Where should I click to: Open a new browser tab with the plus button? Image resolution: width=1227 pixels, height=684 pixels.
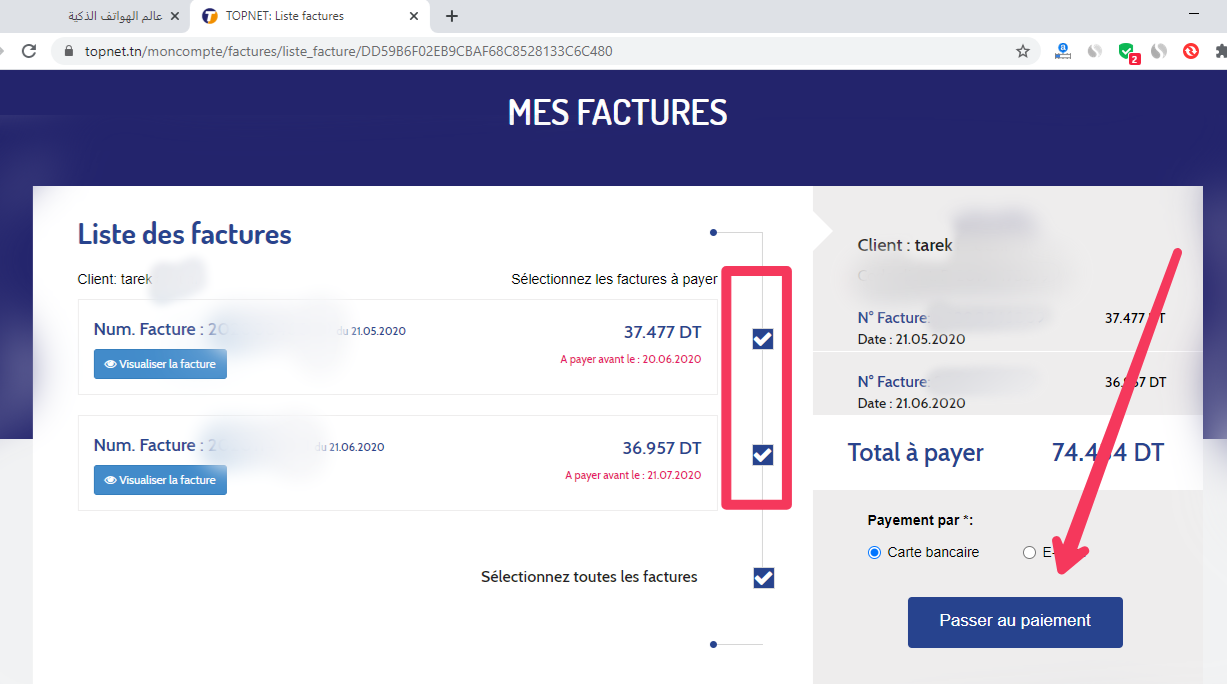coord(453,15)
